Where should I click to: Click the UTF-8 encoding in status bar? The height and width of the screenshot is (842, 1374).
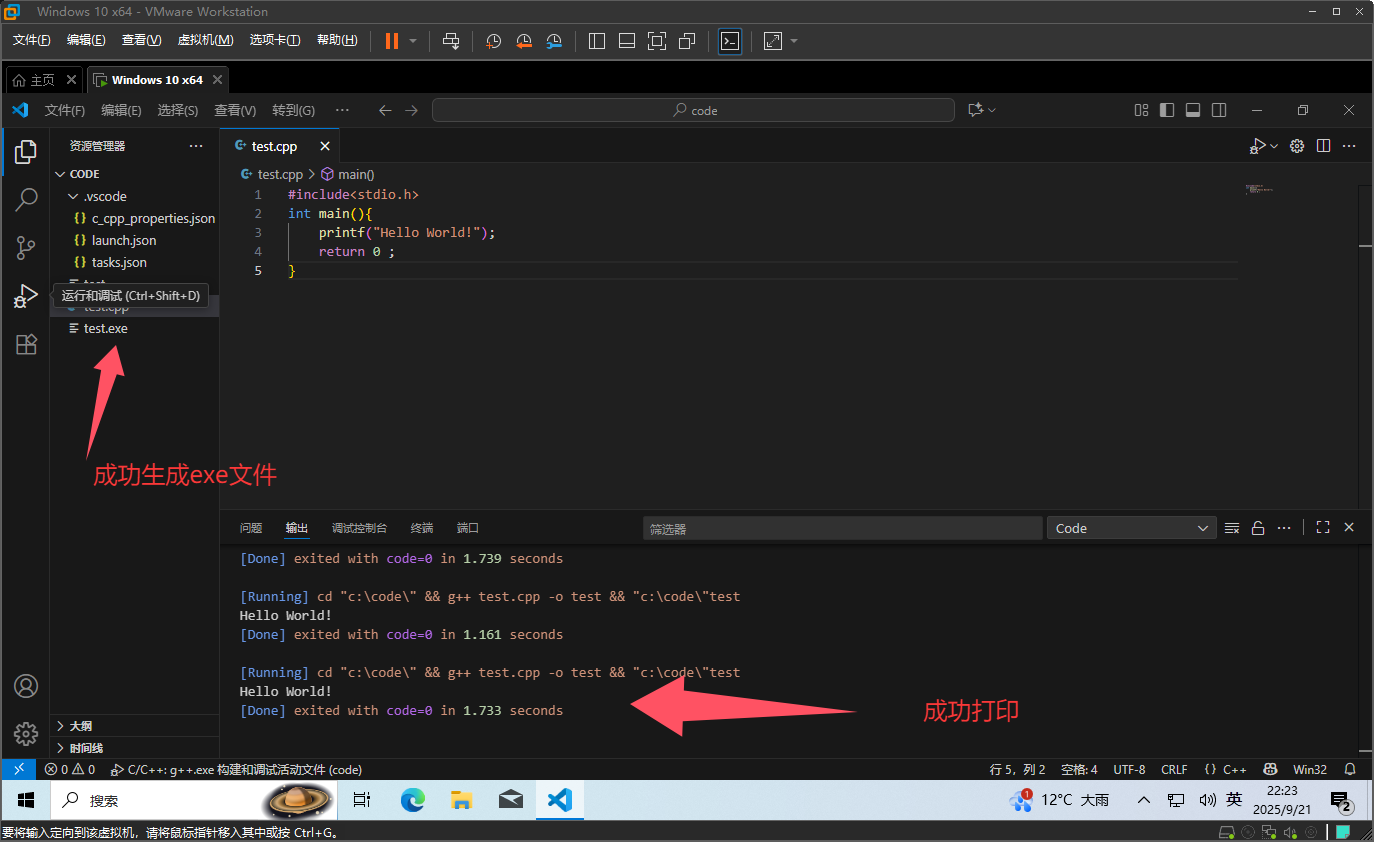(x=1129, y=769)
